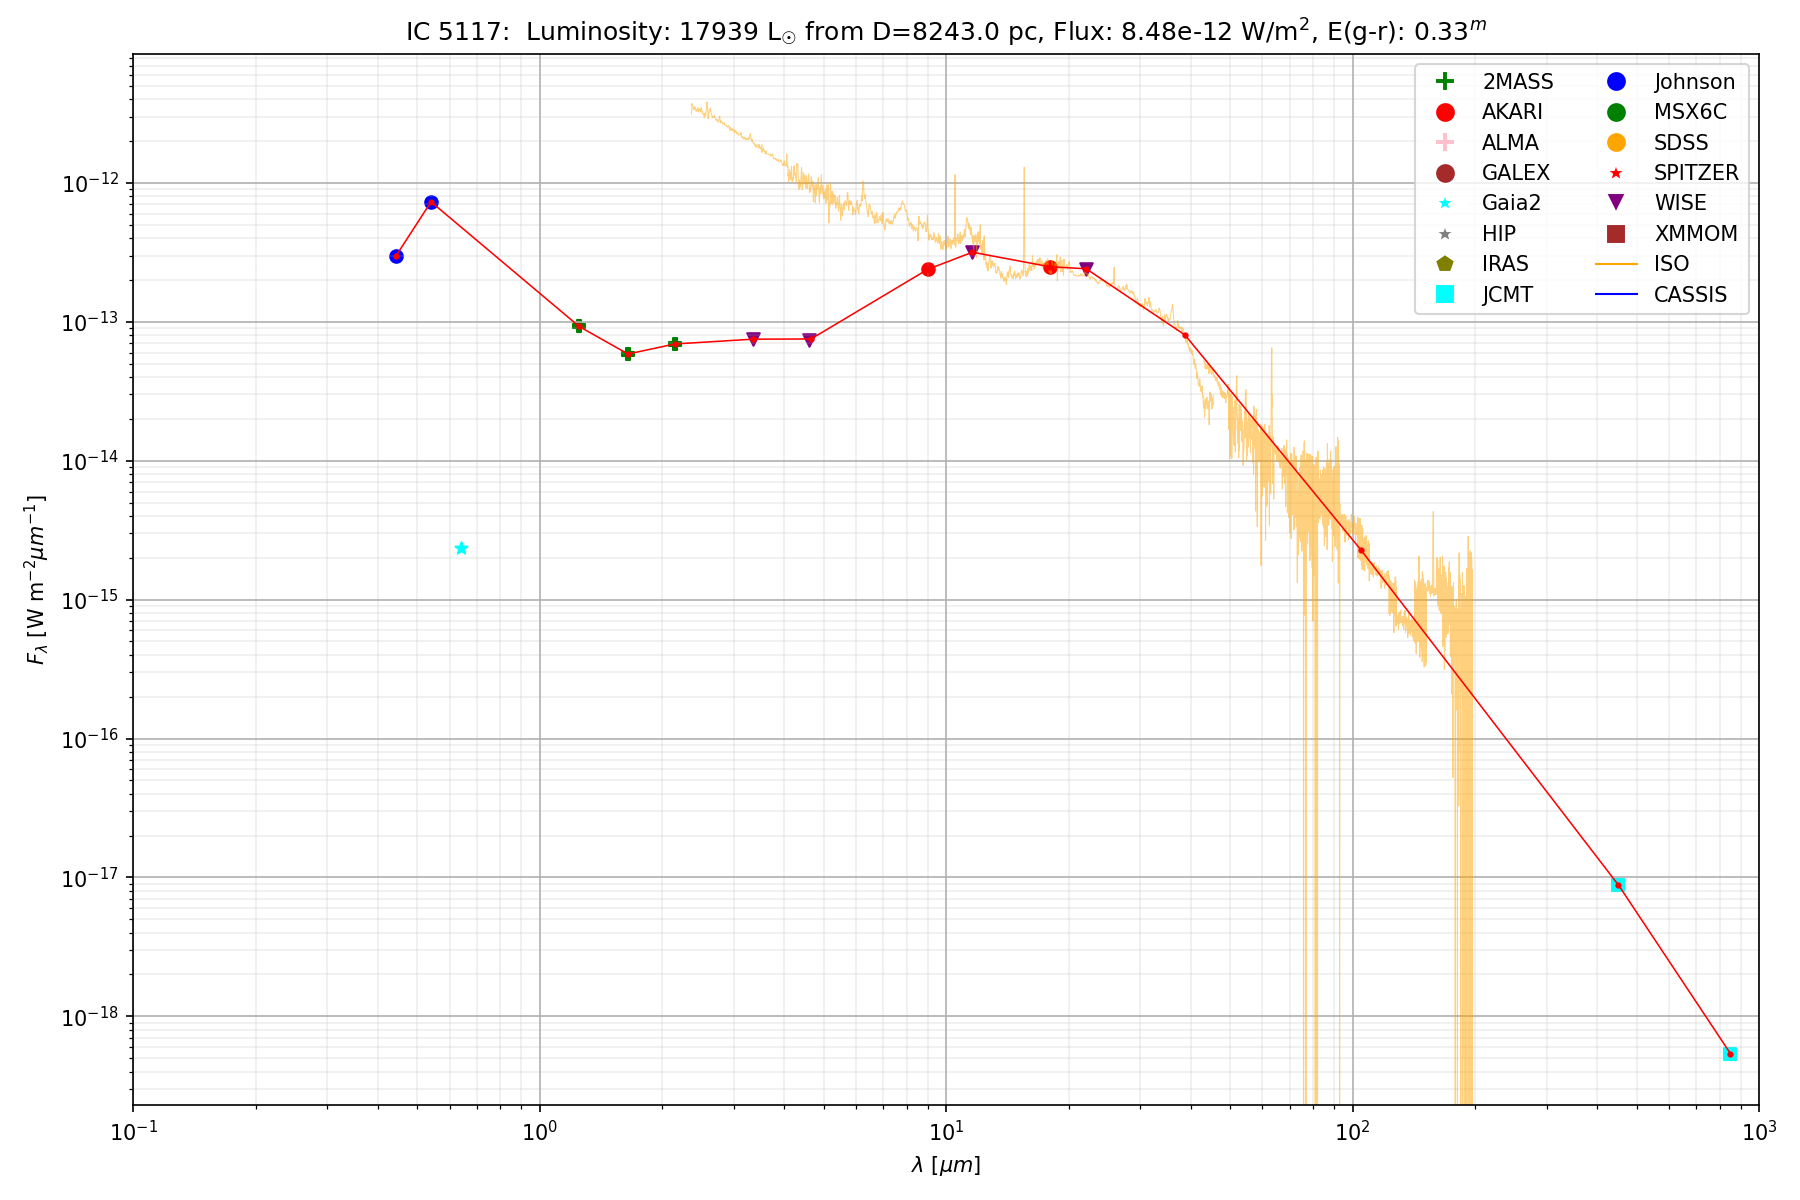Click the CASSIS blue line legend sample
Screen dimensions: 1800x1200
tap(1616, 294)
